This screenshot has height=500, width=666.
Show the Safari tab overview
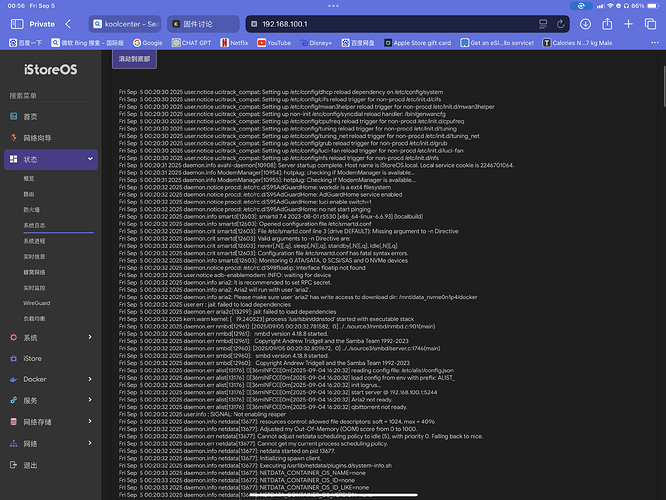[x=651, y=23]
